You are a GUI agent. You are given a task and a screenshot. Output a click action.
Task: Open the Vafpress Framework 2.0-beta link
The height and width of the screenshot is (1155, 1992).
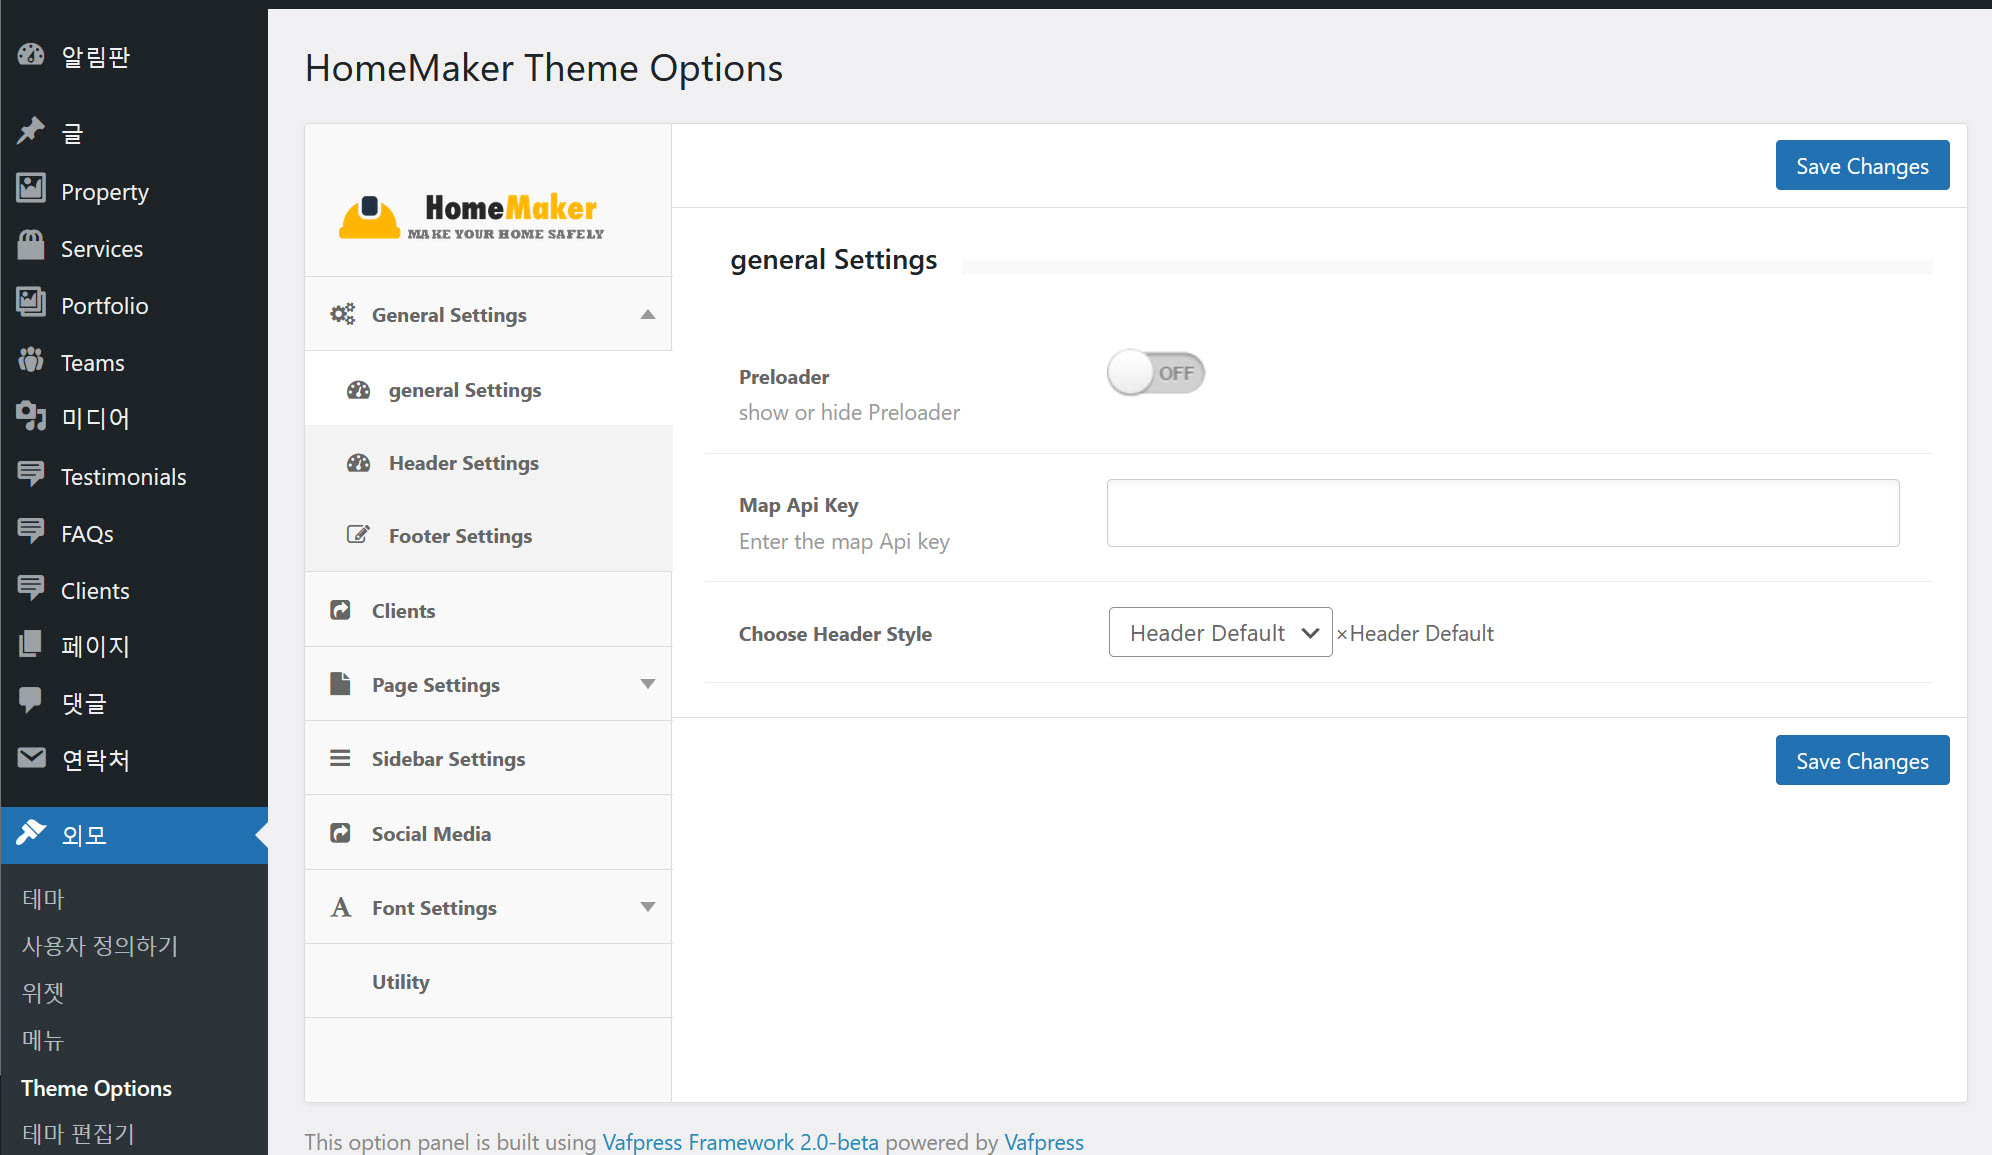(740, 1142)
